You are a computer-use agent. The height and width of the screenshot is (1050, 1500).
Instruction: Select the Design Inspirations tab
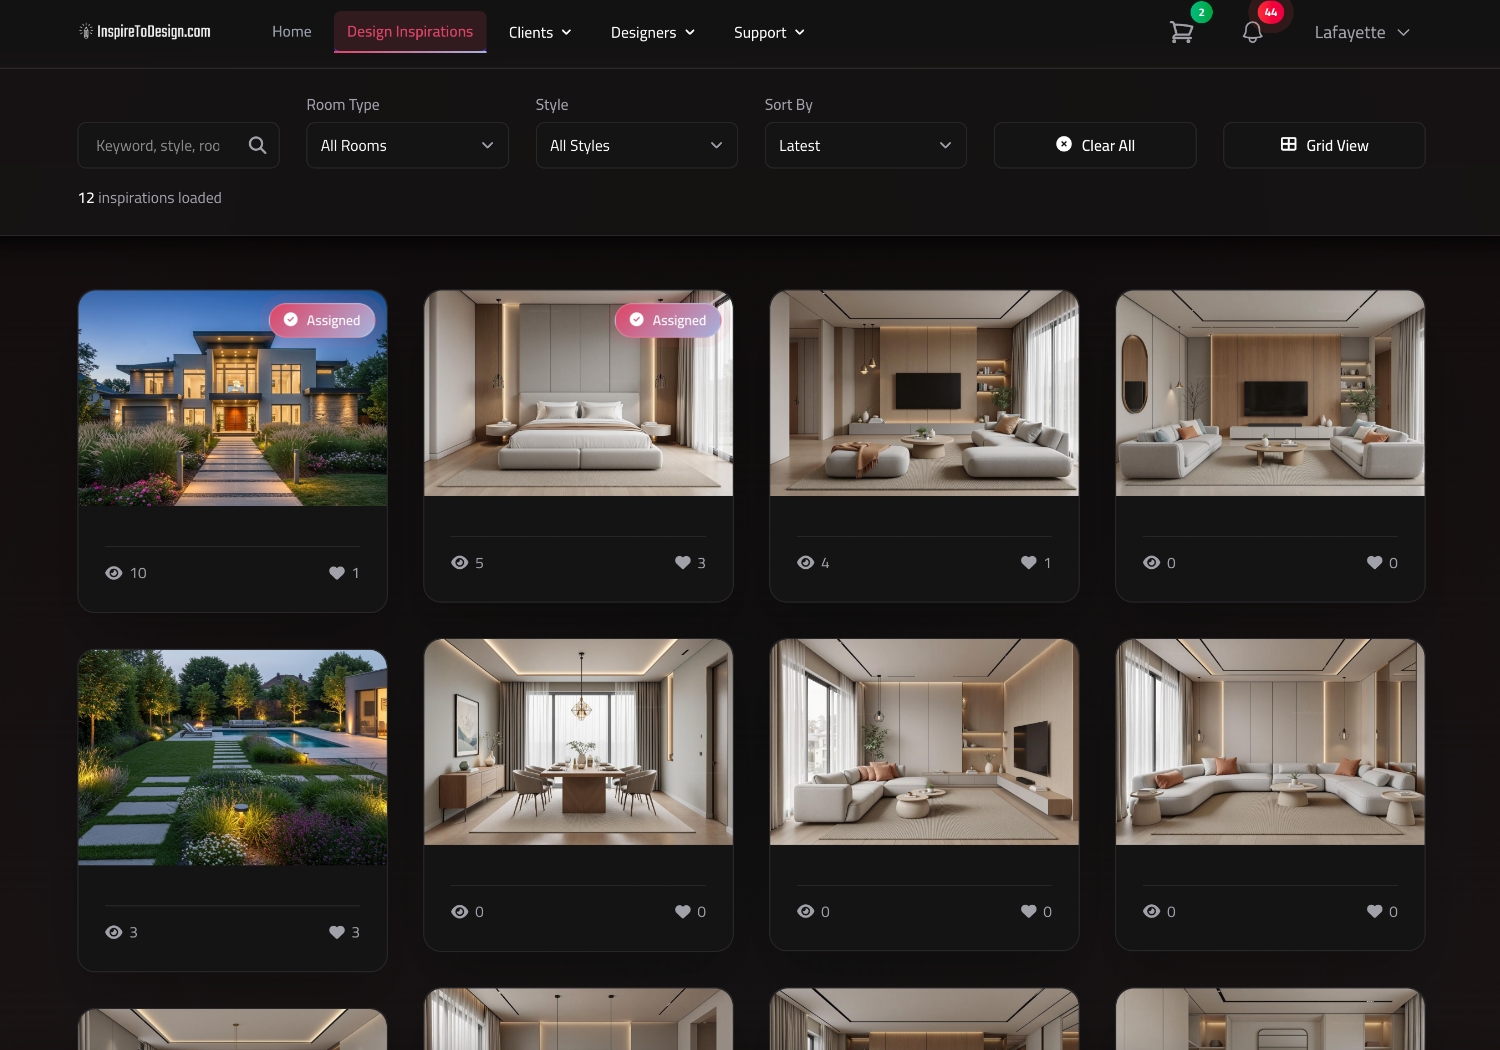pos(410,32)
